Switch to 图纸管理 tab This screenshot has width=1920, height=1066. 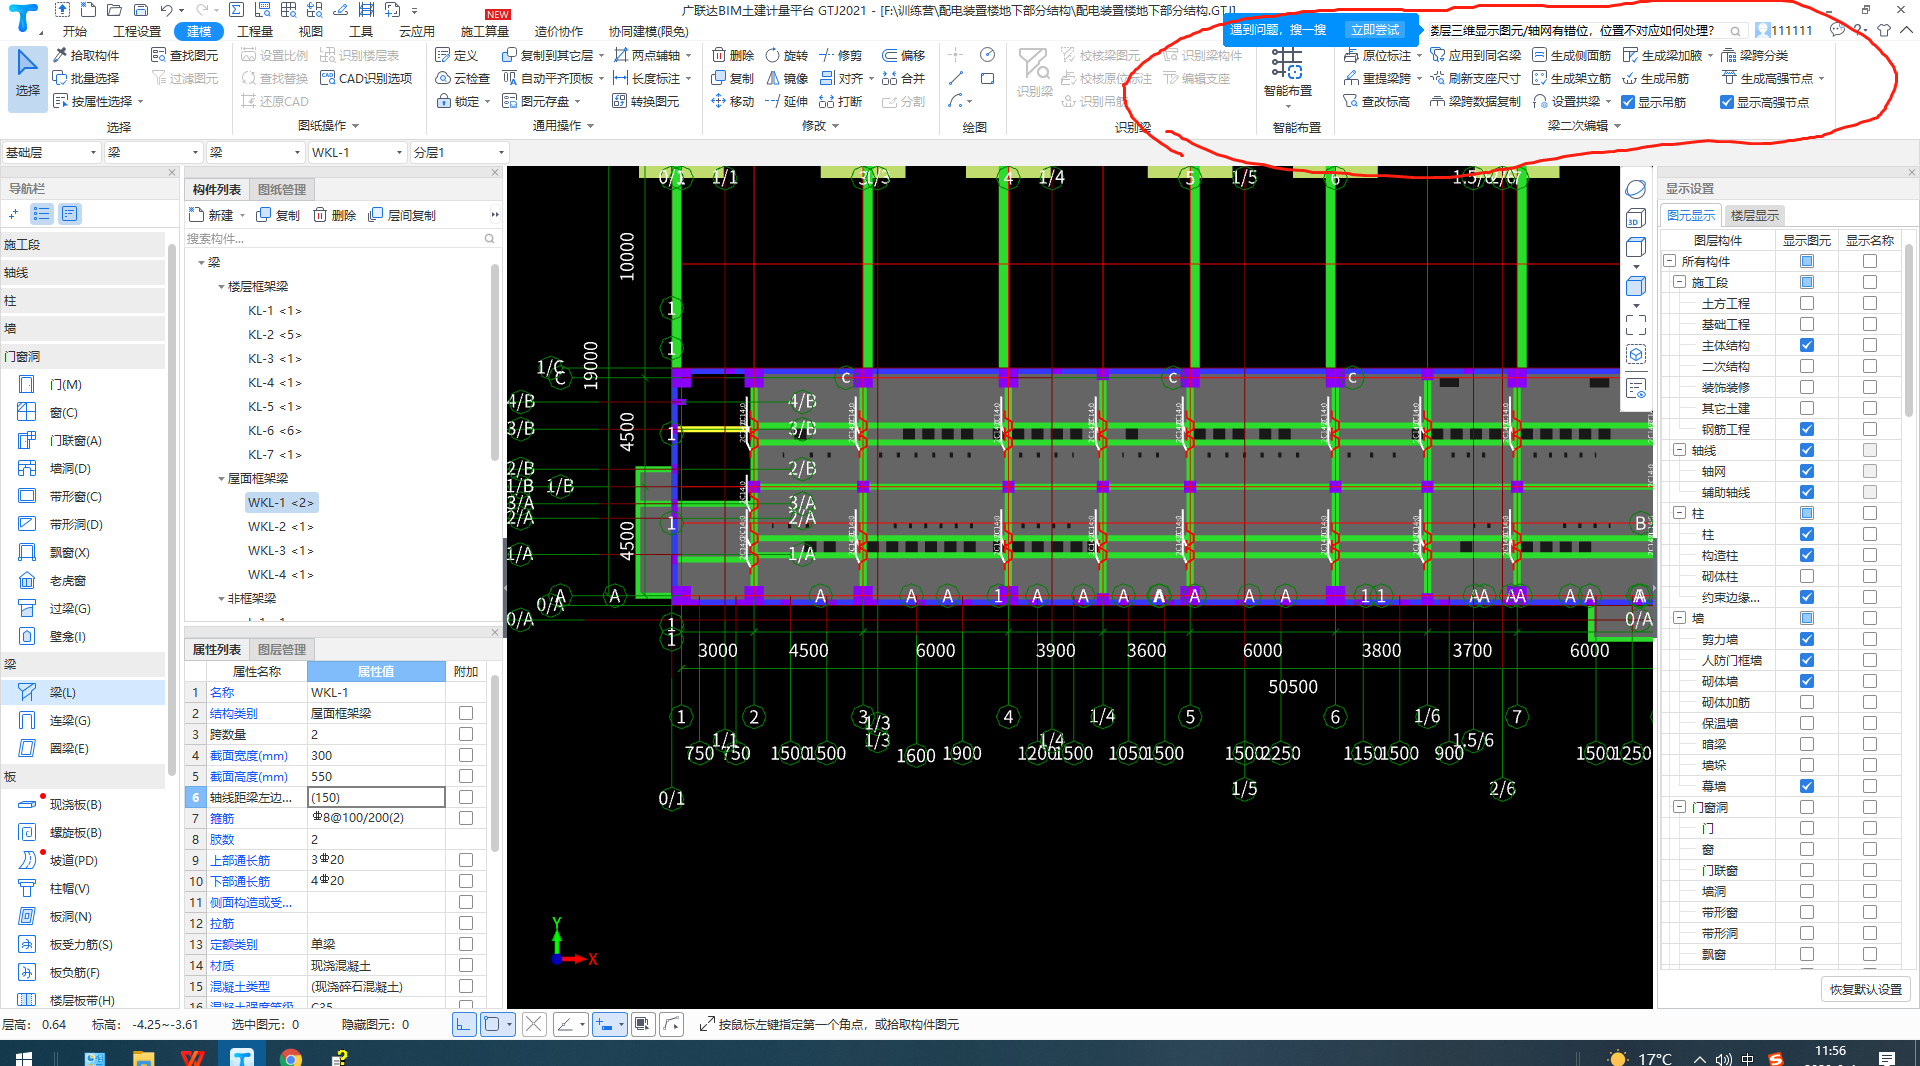pos(282,189)
